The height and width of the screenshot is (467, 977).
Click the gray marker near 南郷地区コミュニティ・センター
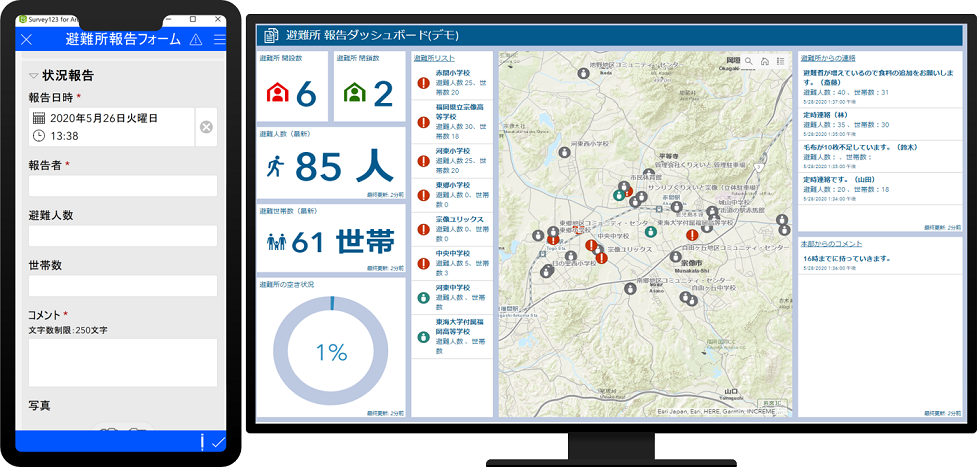(631, 288)
